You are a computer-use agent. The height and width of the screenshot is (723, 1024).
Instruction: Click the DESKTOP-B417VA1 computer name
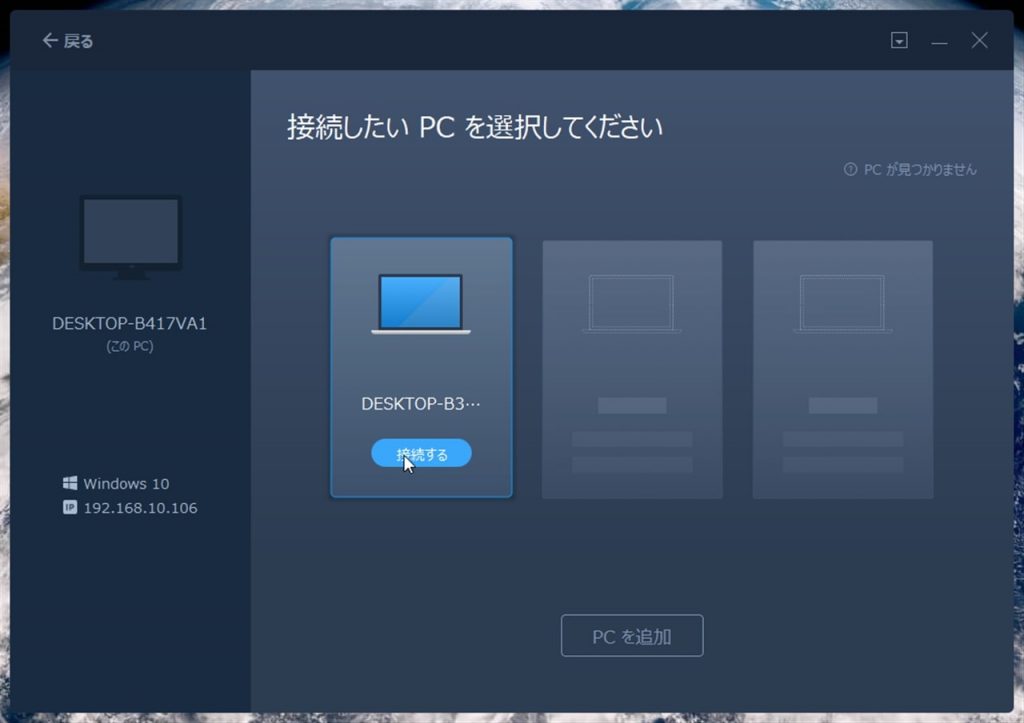130,324
